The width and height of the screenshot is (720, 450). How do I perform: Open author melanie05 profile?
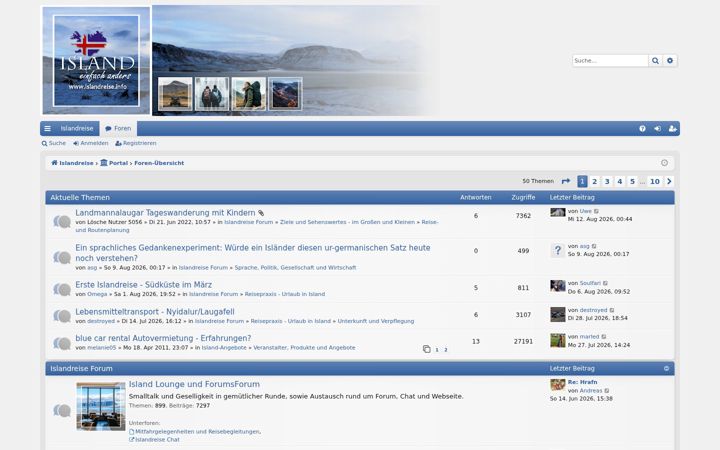coord(101,348)
